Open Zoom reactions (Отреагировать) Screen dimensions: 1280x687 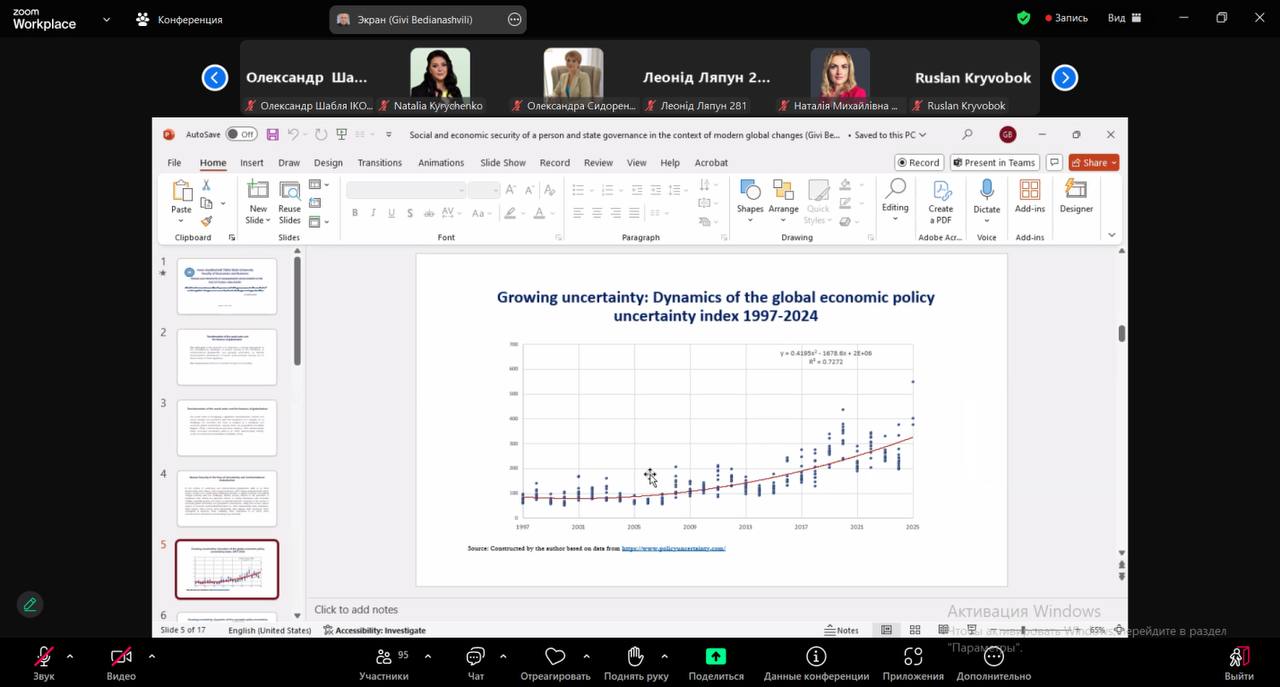[555, 663]
